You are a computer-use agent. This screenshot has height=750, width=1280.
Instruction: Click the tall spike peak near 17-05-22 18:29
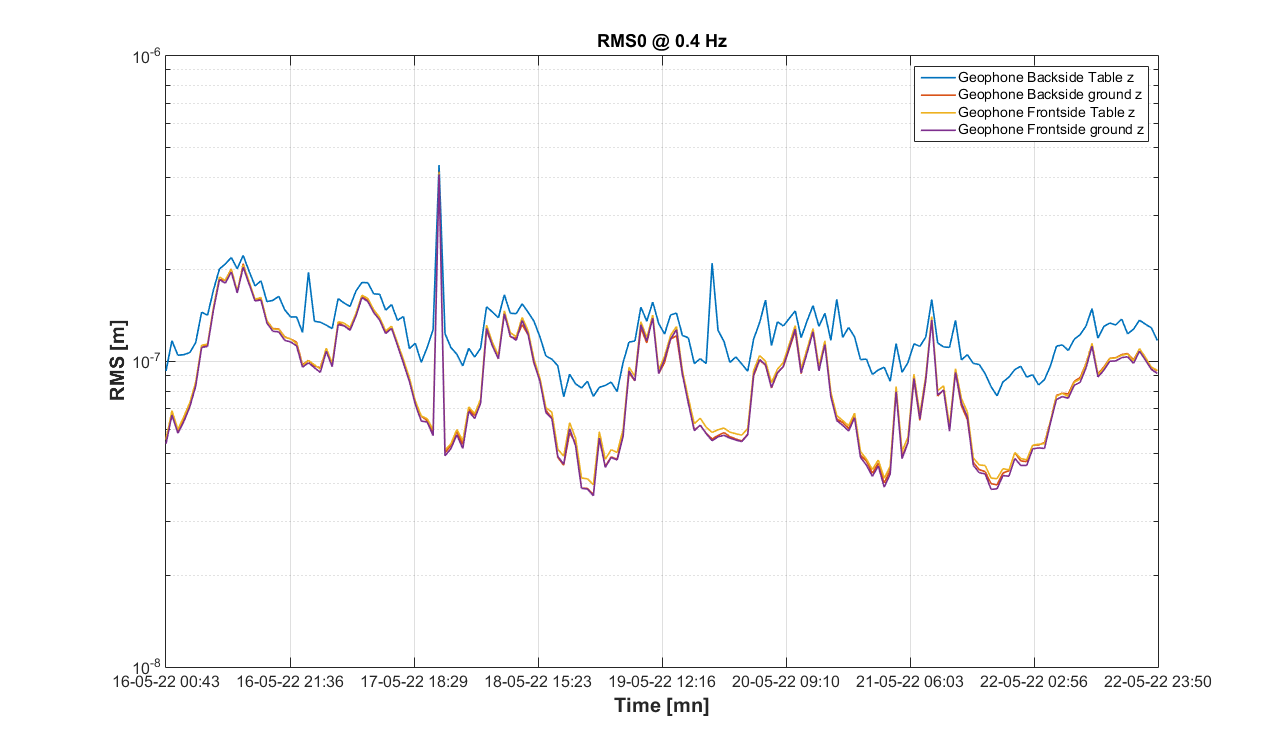click(439, 167)
